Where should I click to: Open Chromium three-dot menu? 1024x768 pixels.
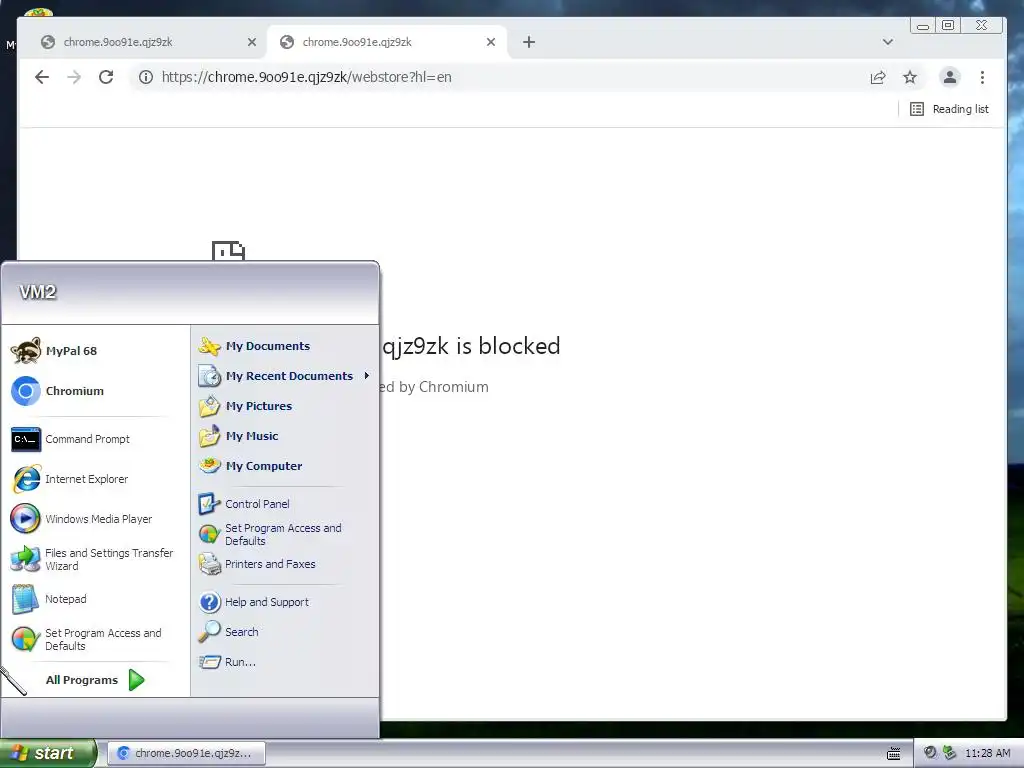982,77
